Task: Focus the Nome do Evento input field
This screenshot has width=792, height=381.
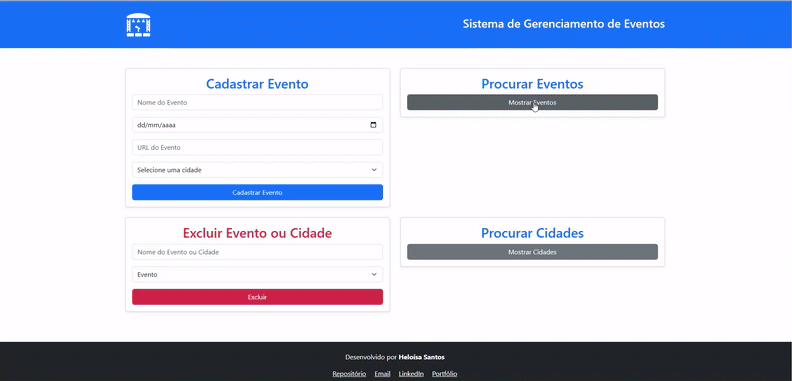Action: point(257,102)
